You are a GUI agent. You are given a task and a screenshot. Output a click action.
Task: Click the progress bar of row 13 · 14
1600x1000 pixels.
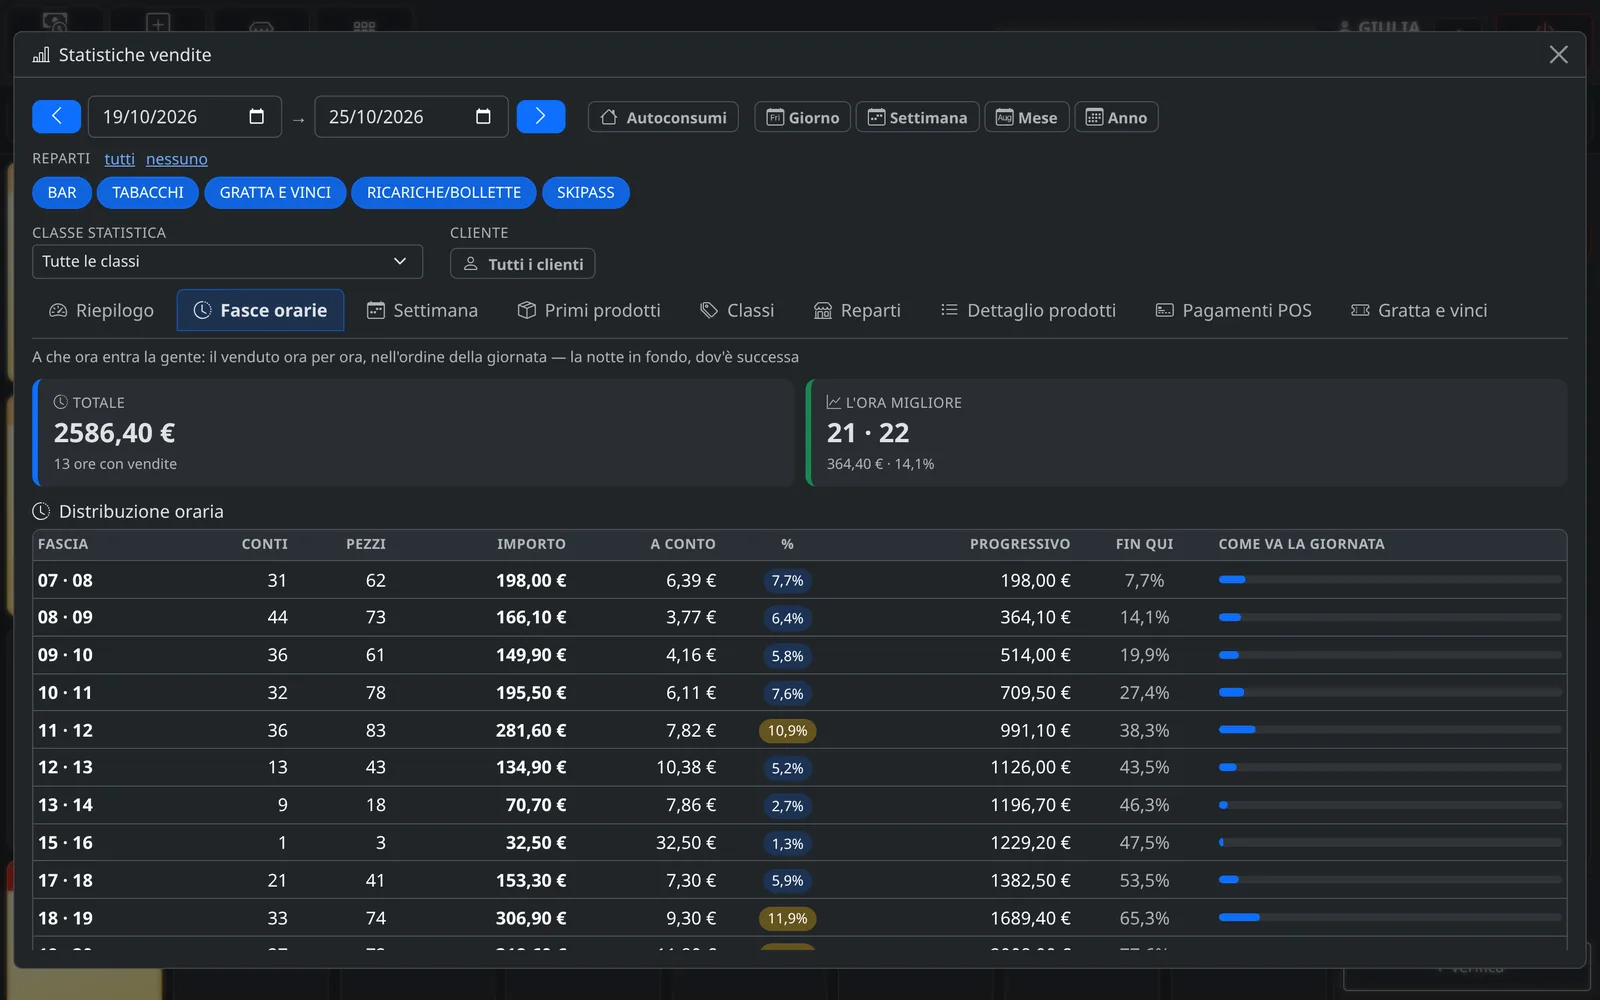click(x=1390, y=805)
